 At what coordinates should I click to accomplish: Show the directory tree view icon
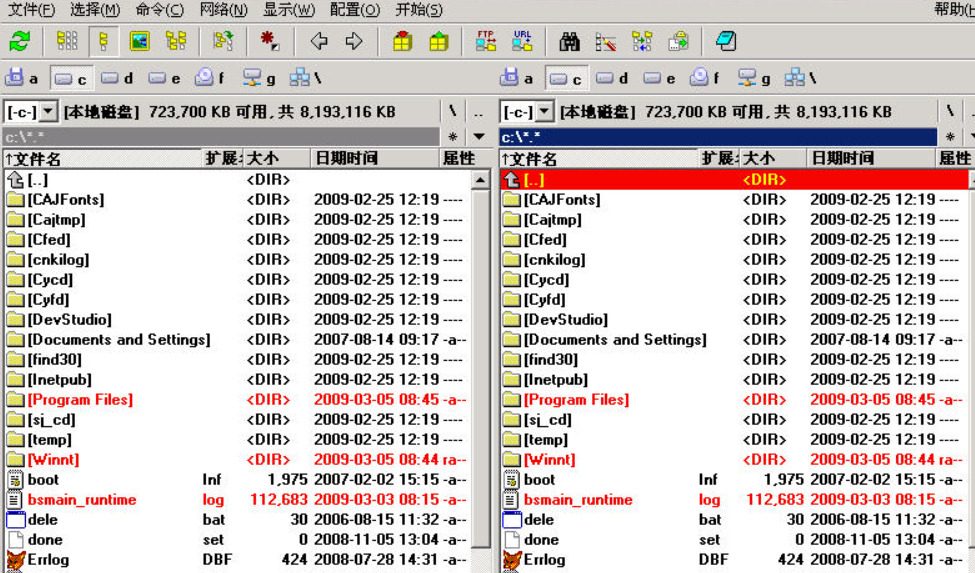point(176,42)
